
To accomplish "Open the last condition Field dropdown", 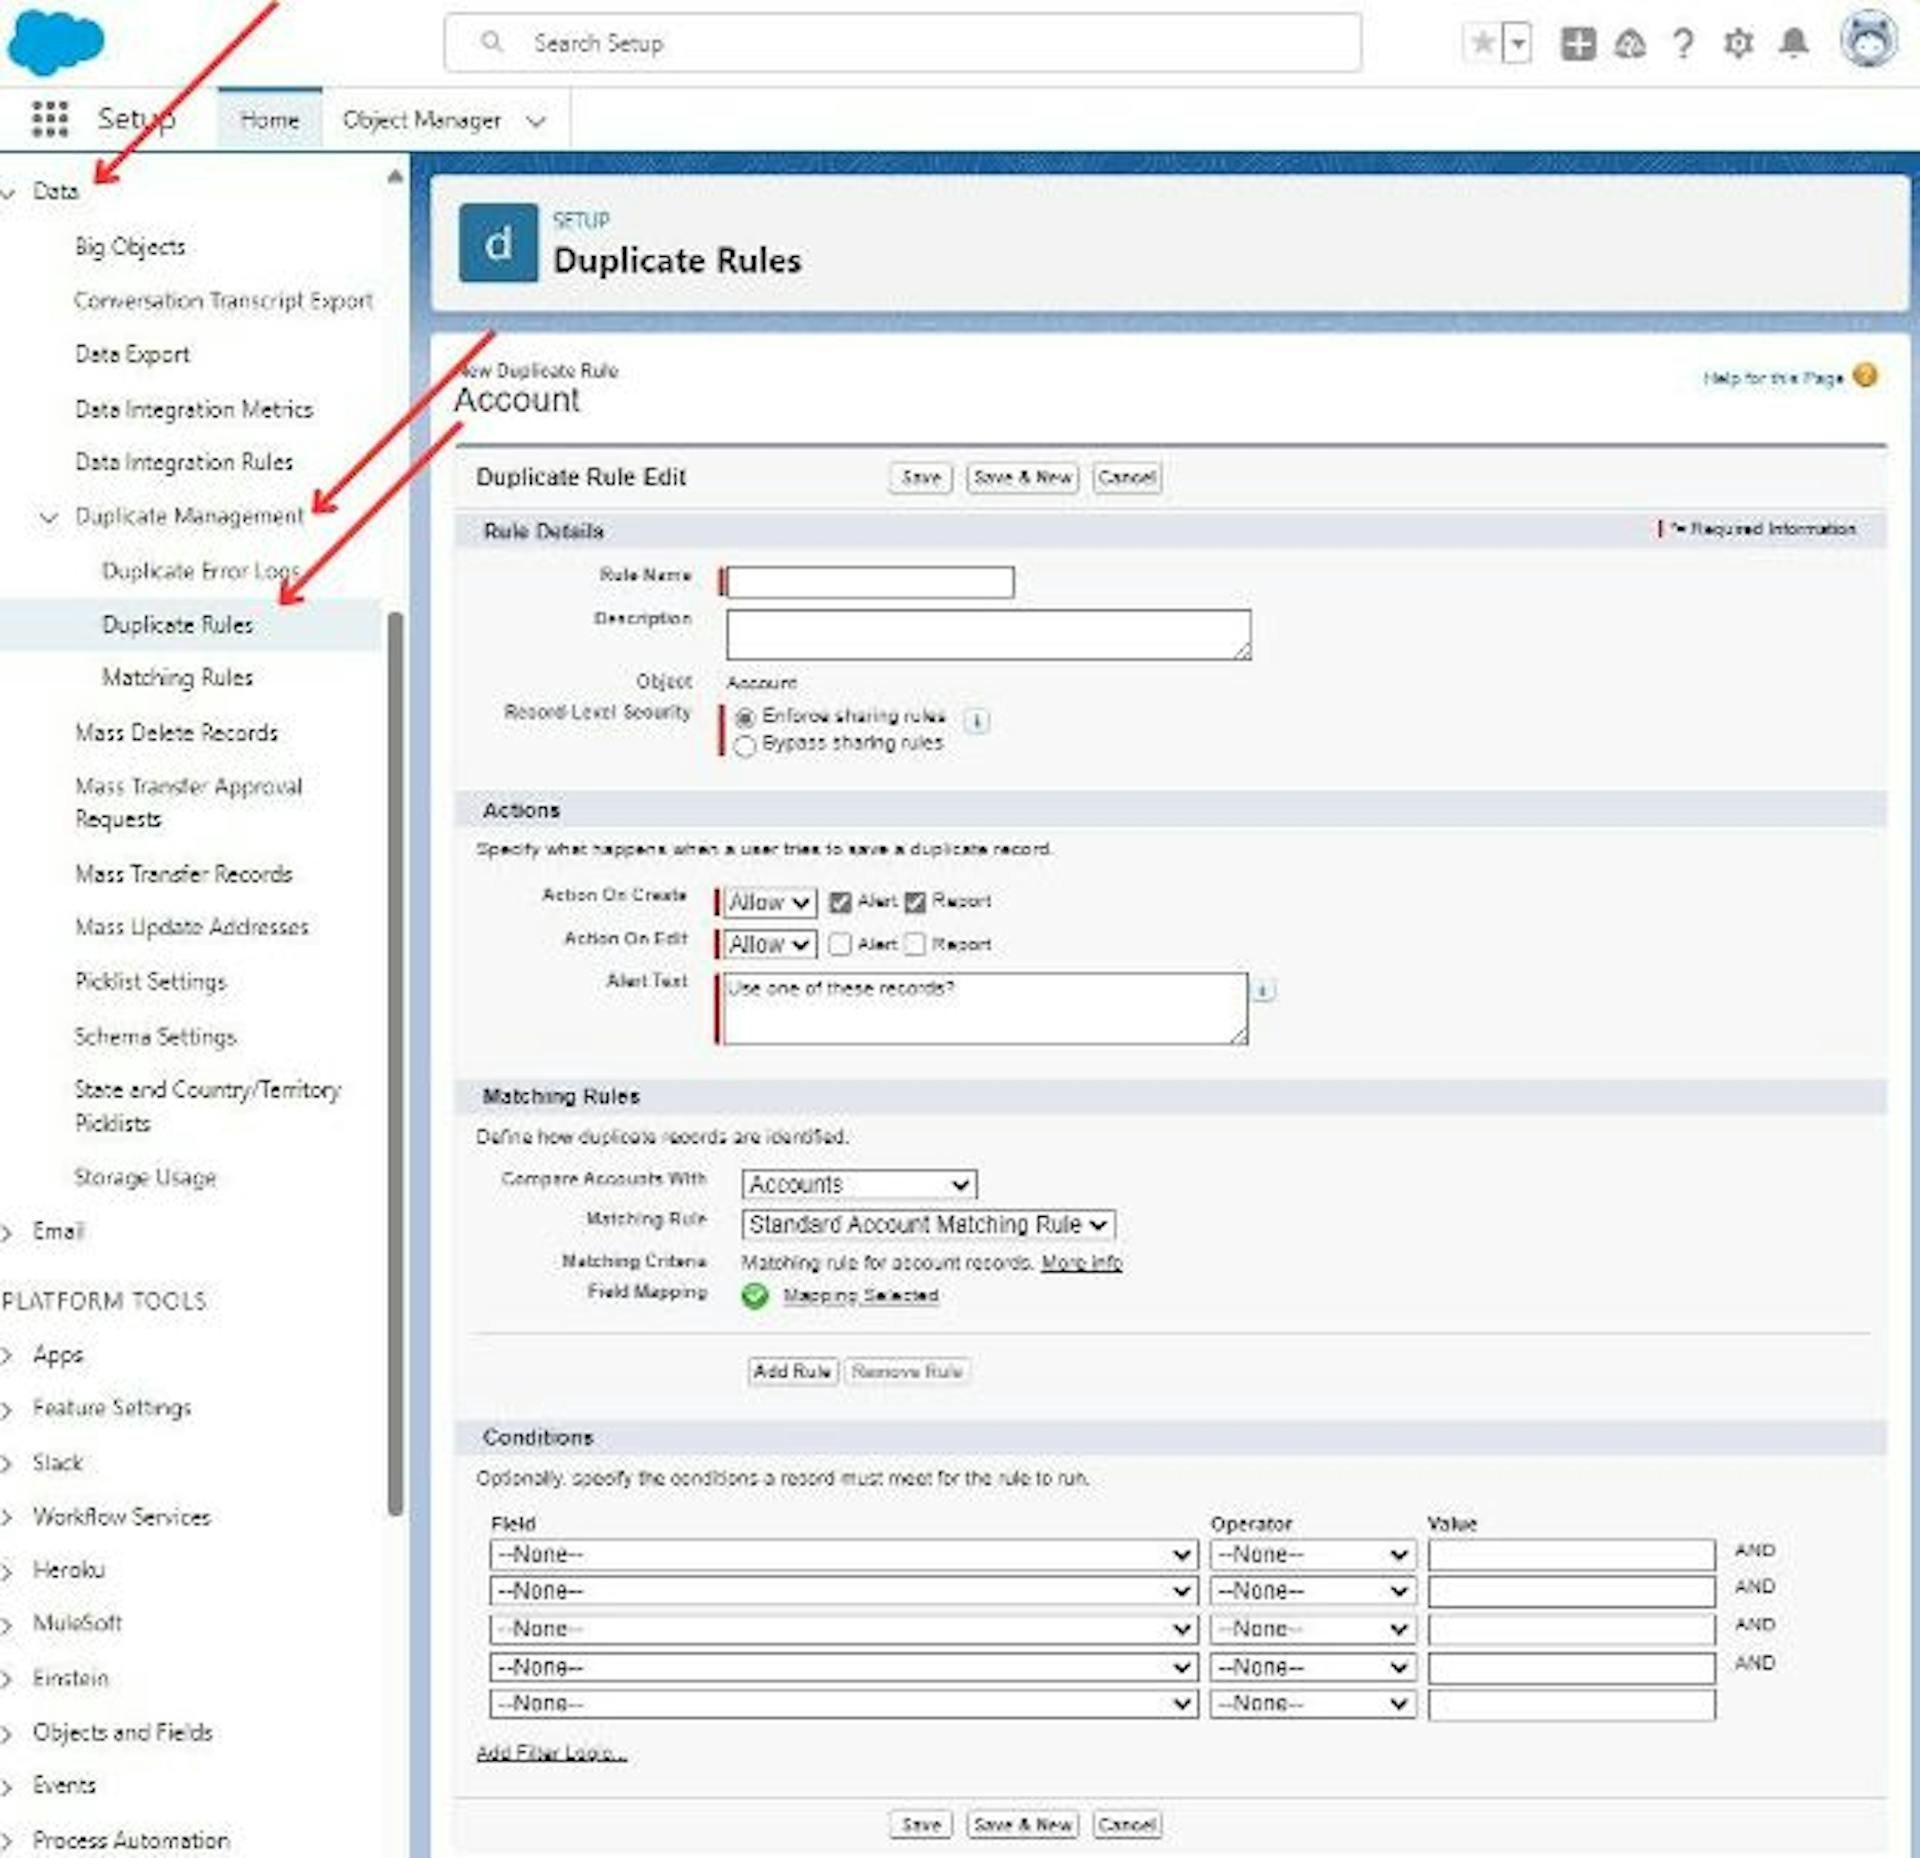I will tap(843, 1703).
